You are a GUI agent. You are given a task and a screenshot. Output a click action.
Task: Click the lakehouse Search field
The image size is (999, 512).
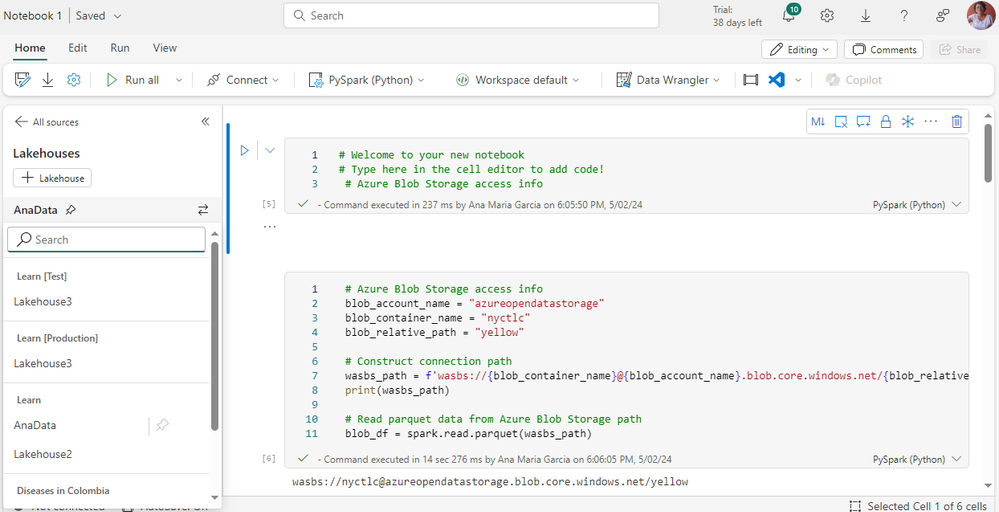tap(106, 239)
